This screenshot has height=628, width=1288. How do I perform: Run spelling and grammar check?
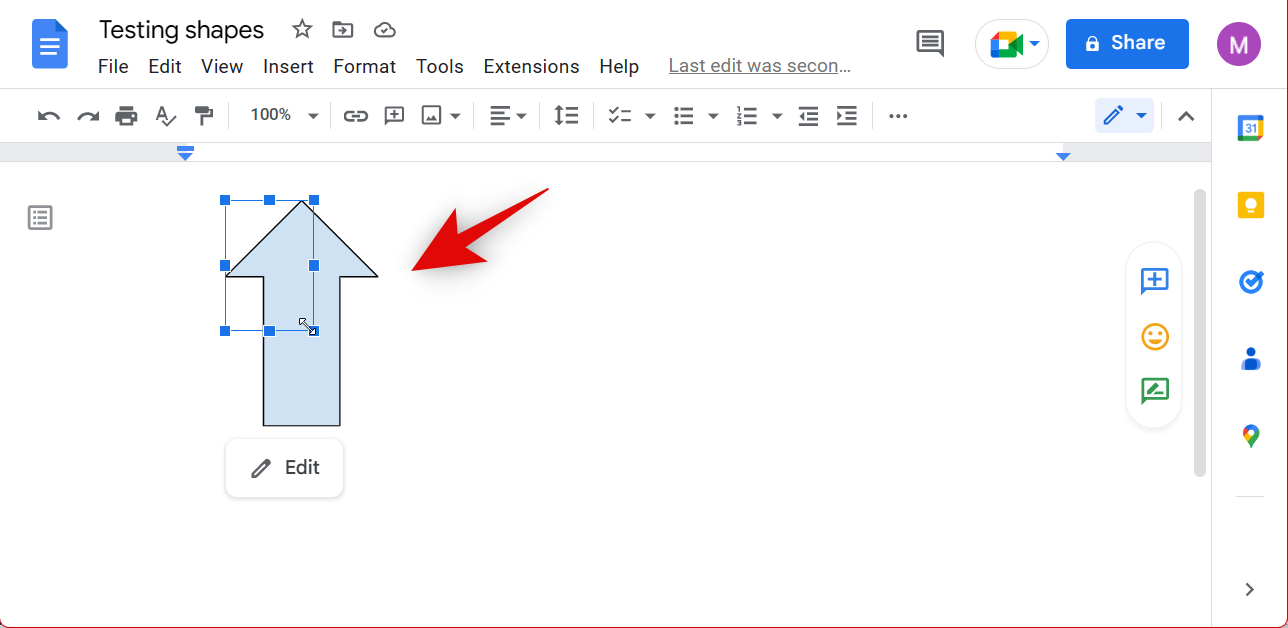pyautogui.click(x=166, y=116)
